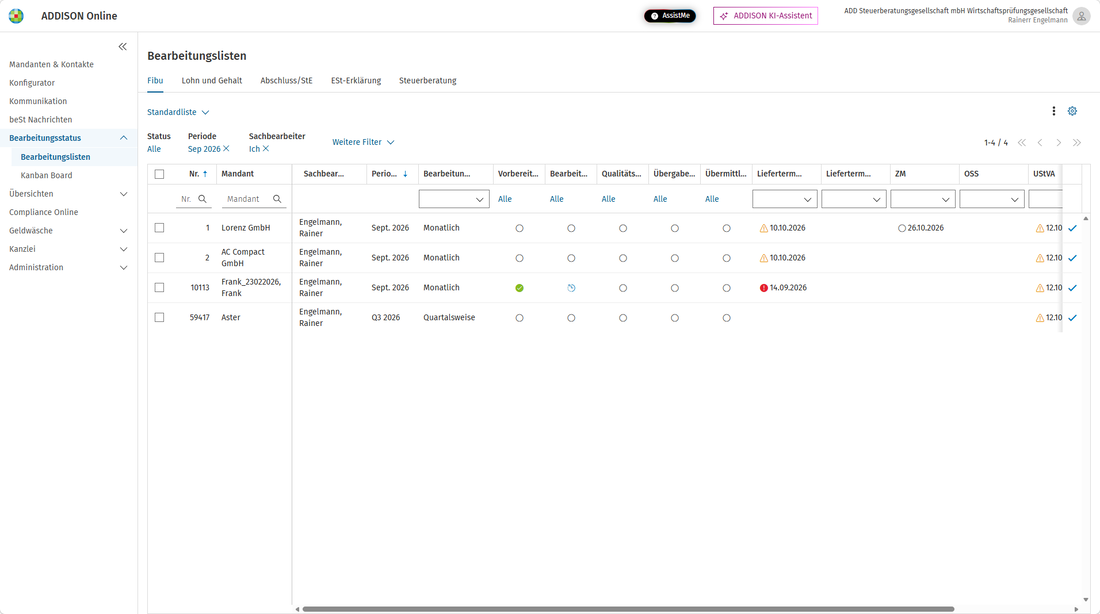Go to the previous results page
Viewport: 1100px width, 614px height.
click(x=1040, y=142)
